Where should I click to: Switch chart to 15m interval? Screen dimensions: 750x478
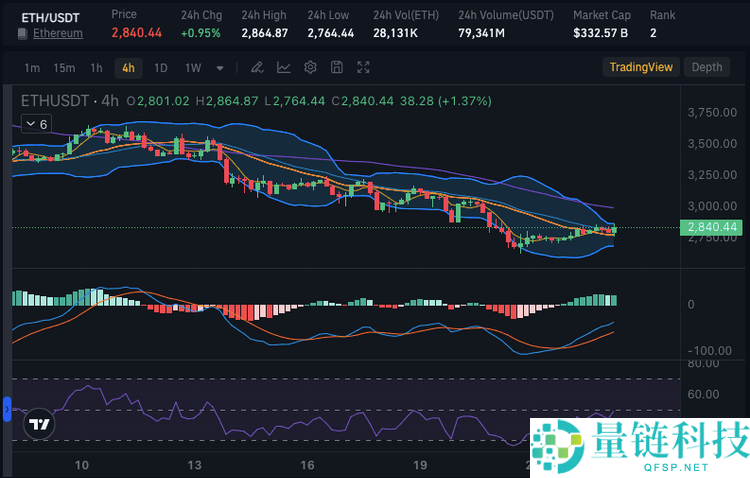(64, 68)
